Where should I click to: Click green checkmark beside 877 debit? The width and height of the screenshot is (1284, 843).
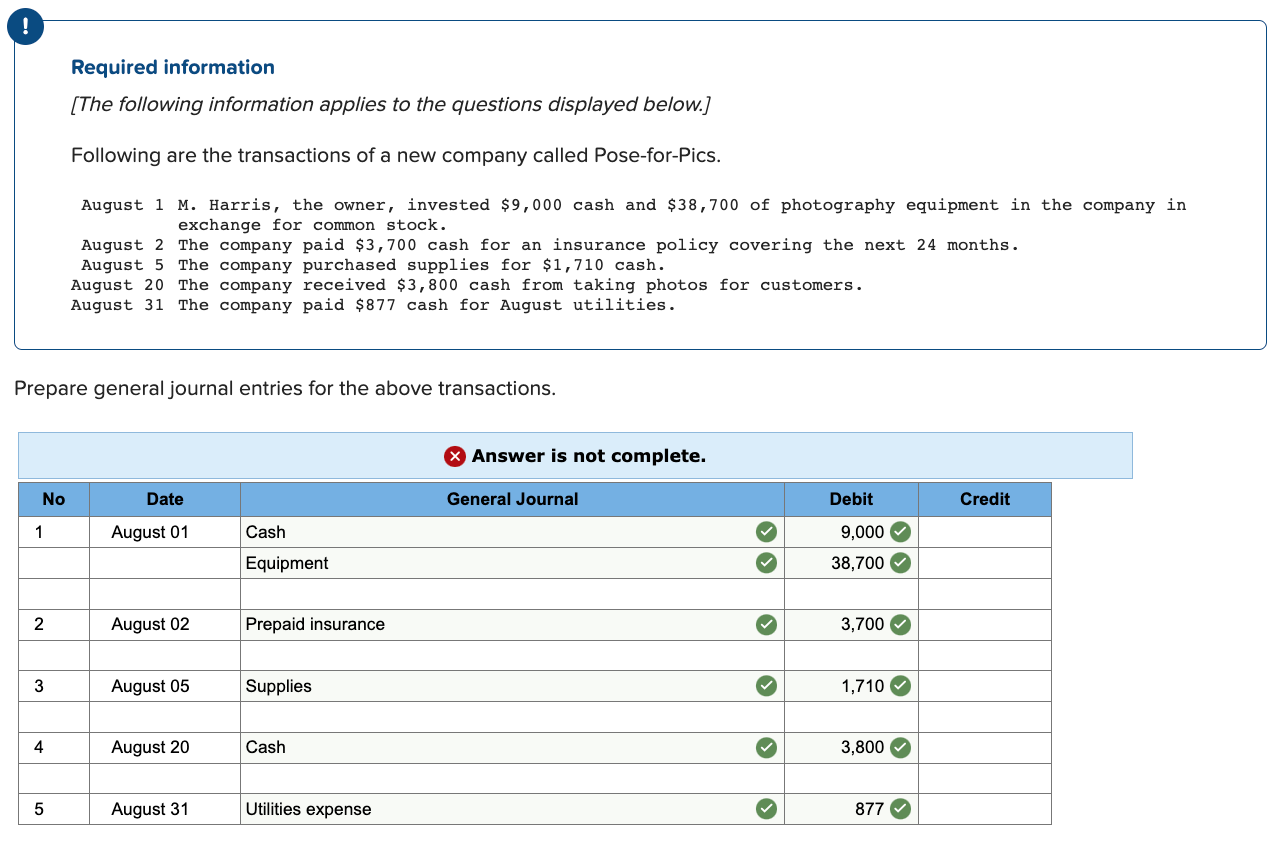click(901, 809)
